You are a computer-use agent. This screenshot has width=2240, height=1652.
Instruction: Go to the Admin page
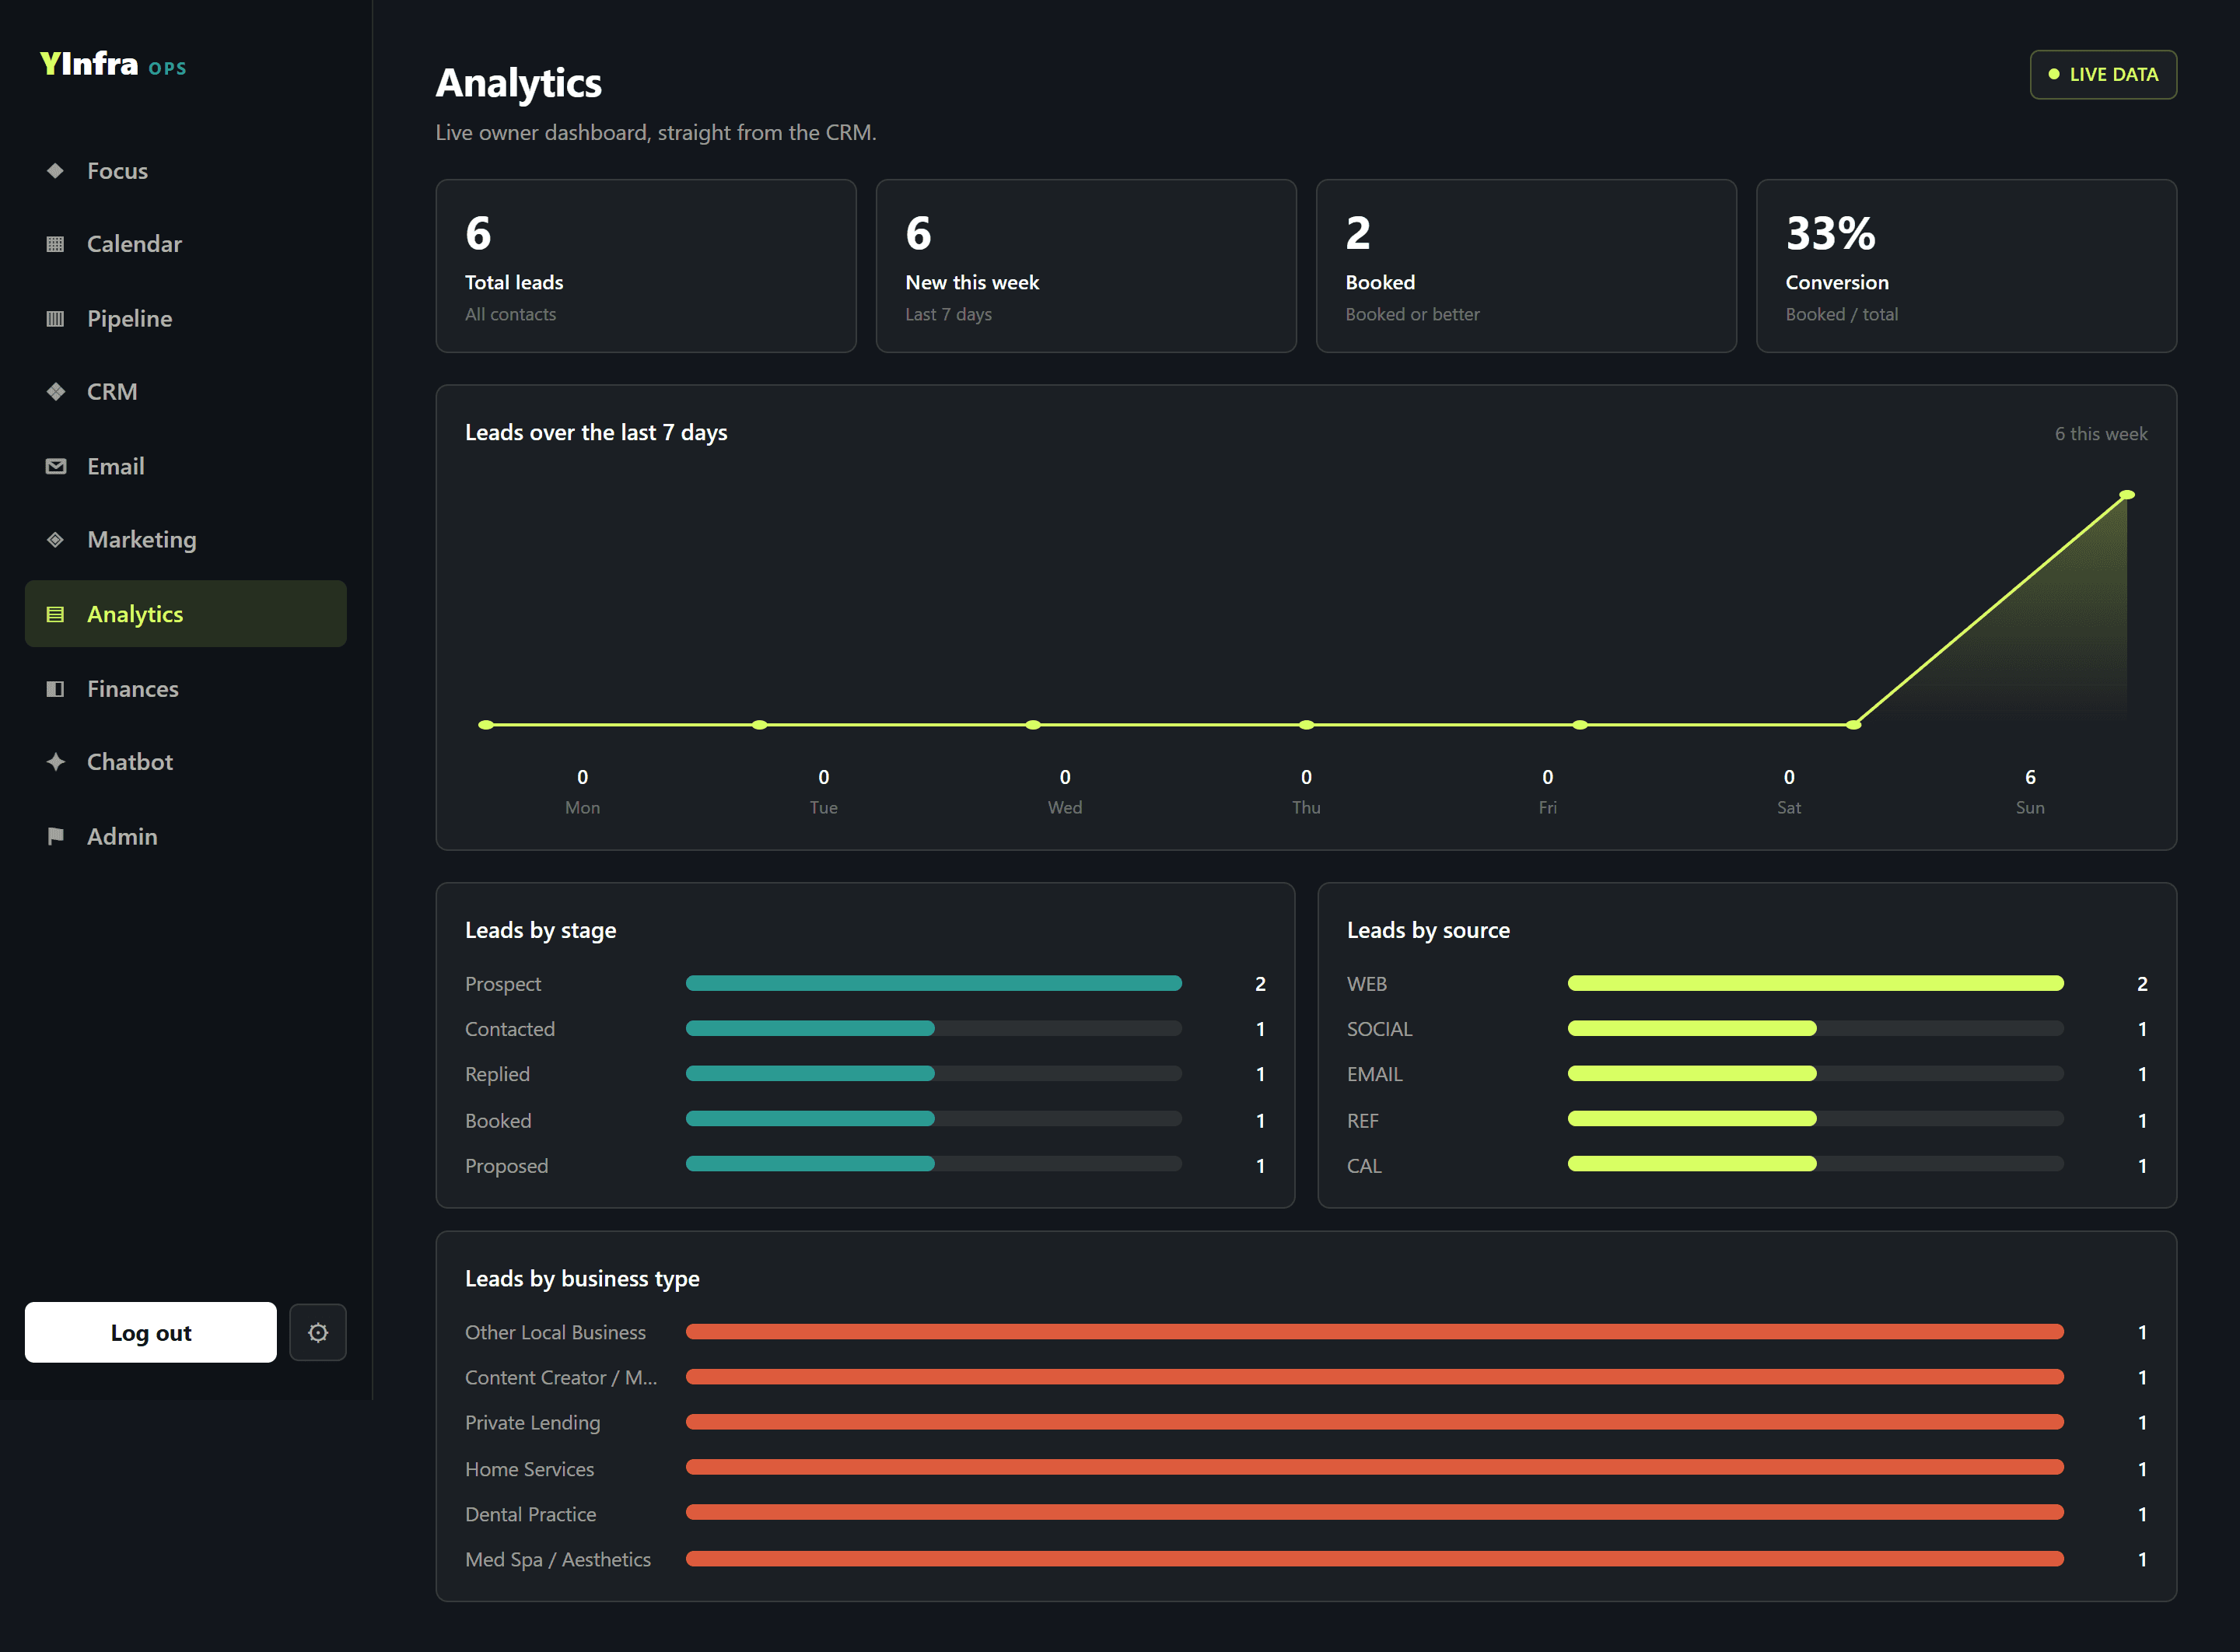(186, 837)
